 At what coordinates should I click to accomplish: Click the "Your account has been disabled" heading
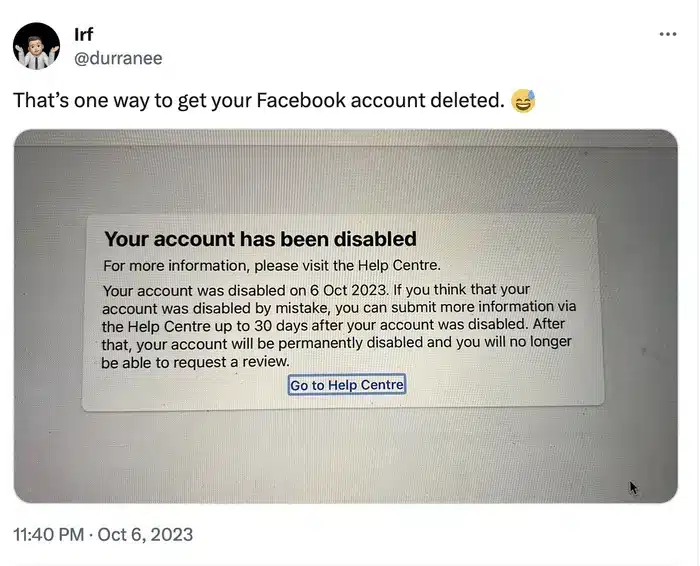click(260, 239)
